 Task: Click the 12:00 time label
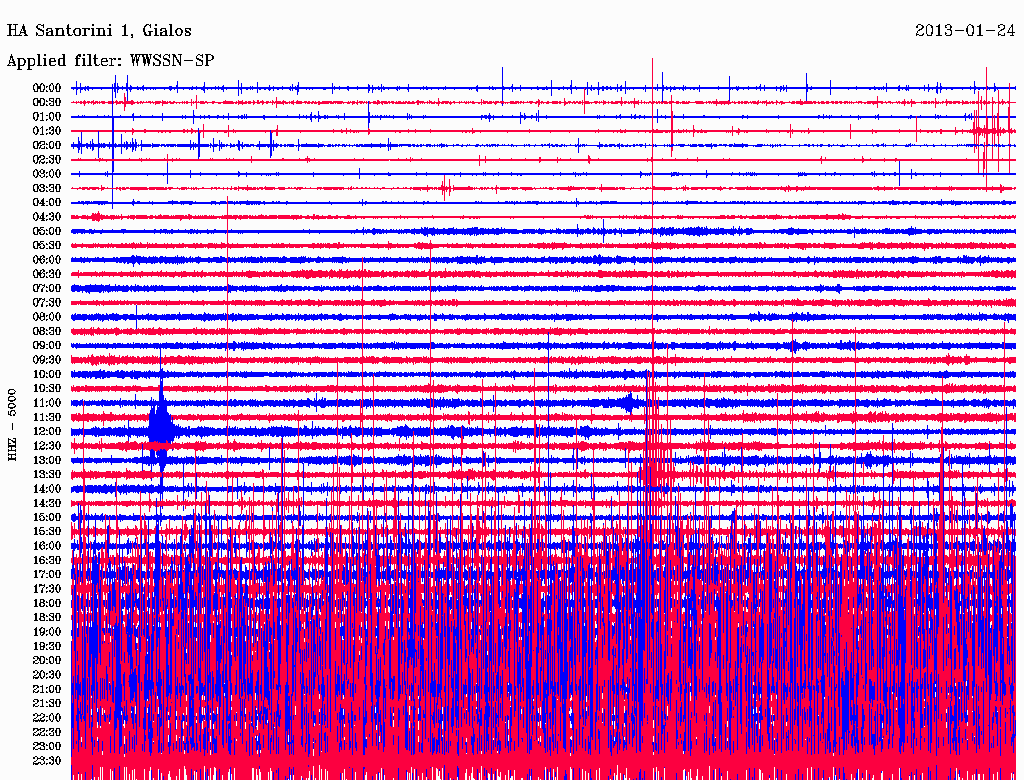47,432
